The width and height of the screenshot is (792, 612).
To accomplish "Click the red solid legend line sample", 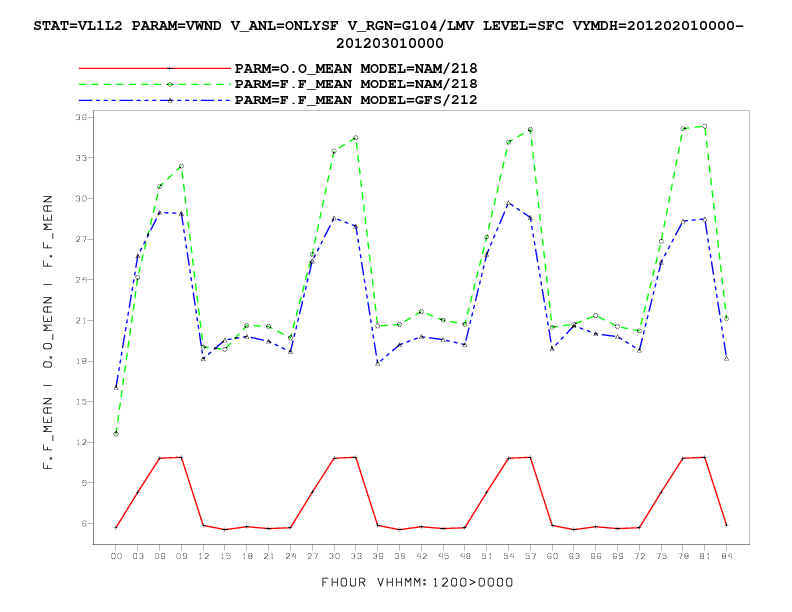I will tap(155, 68).
